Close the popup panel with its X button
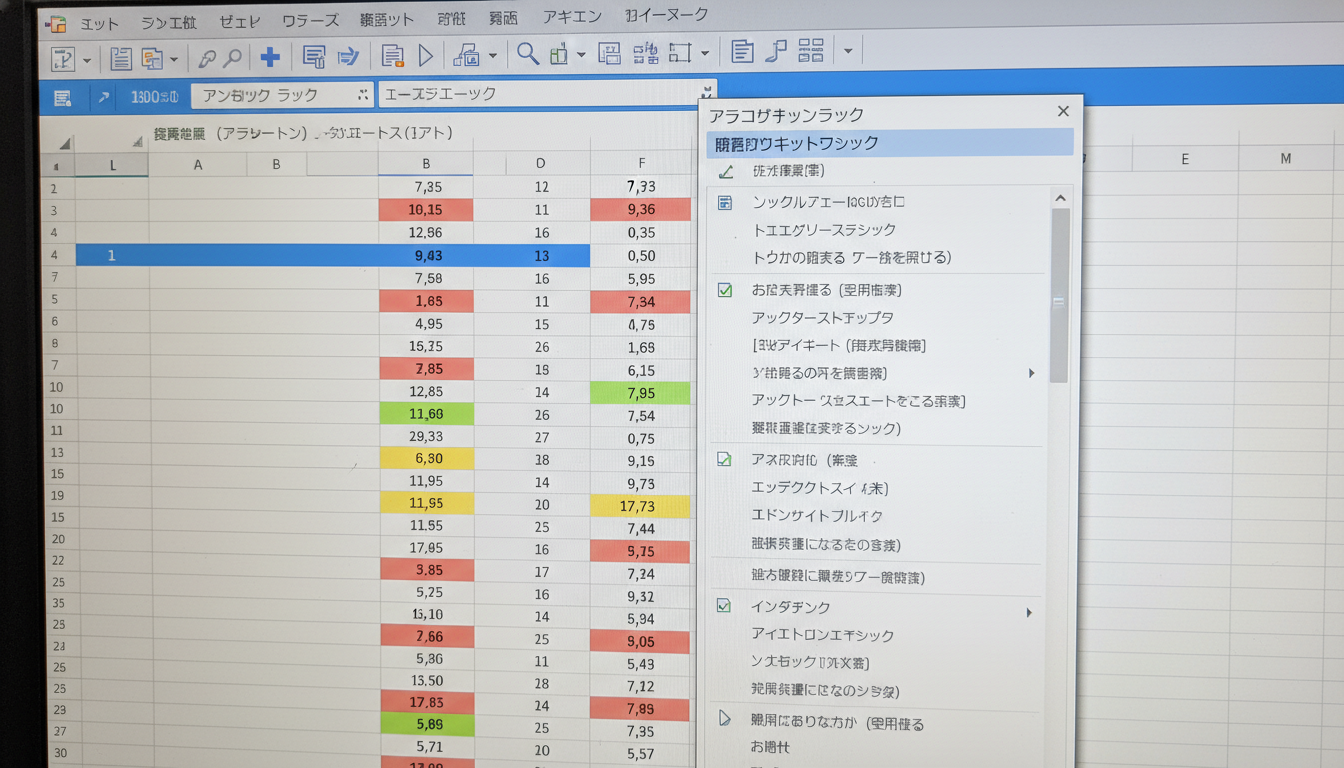Image resolution: width=1344 pixels, height=768 pixels. [1063, 111]
